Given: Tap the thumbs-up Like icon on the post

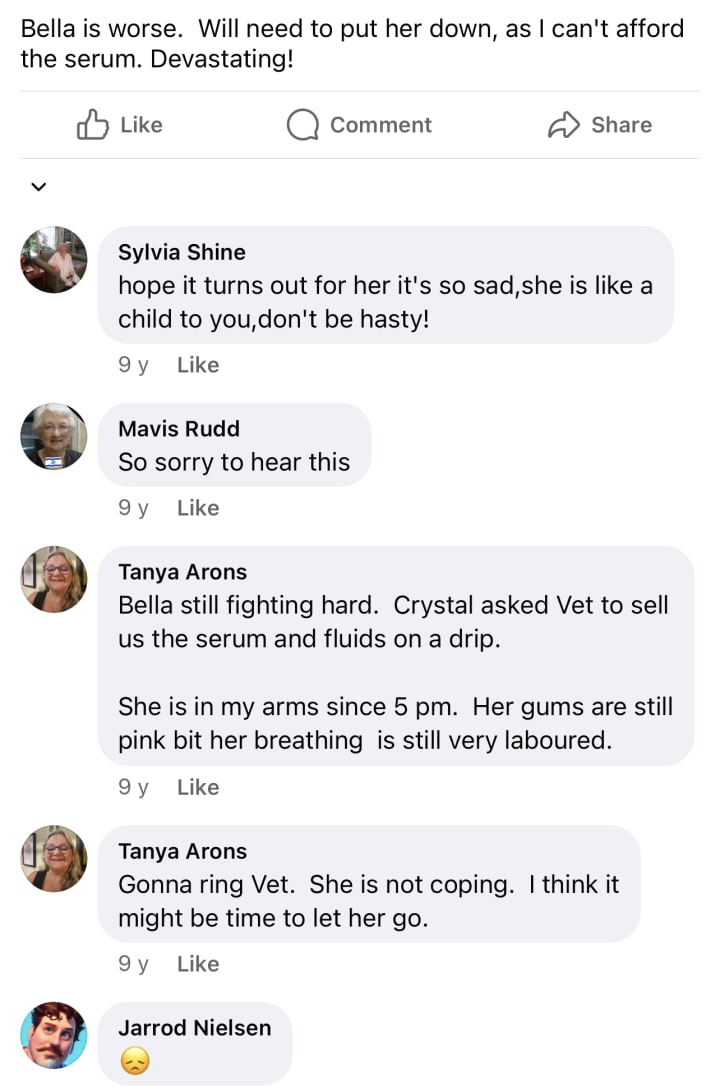Looking at the screenshot, I should click(x=93, y=125).
